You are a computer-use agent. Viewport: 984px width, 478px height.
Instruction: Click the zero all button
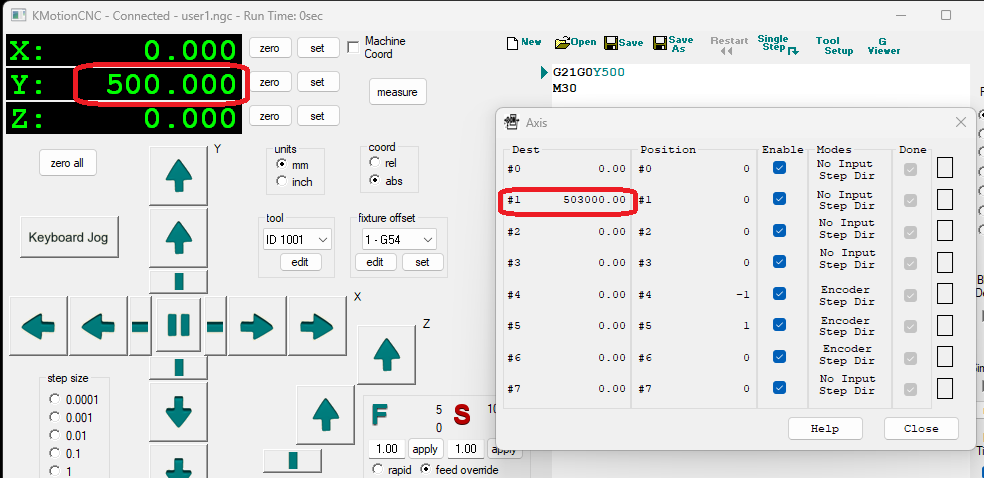(x=68, y=163)
